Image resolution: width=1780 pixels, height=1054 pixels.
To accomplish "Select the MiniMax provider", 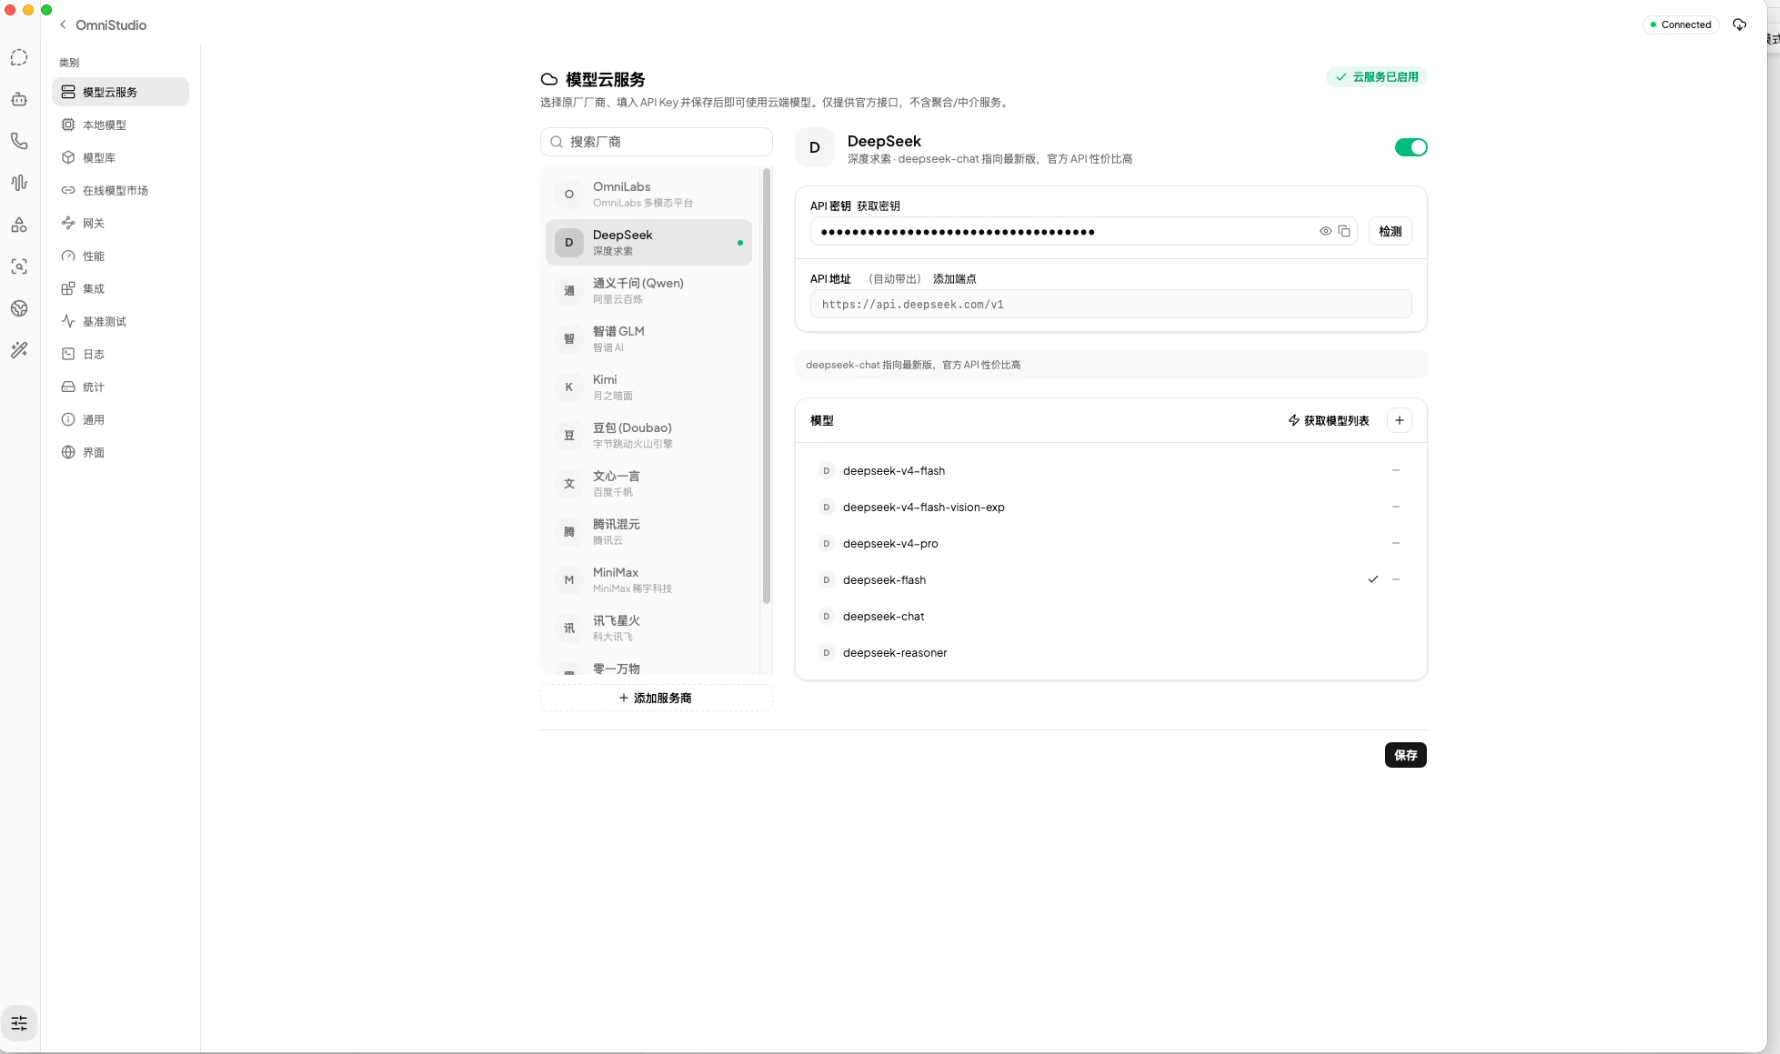I will coord(648,580).
